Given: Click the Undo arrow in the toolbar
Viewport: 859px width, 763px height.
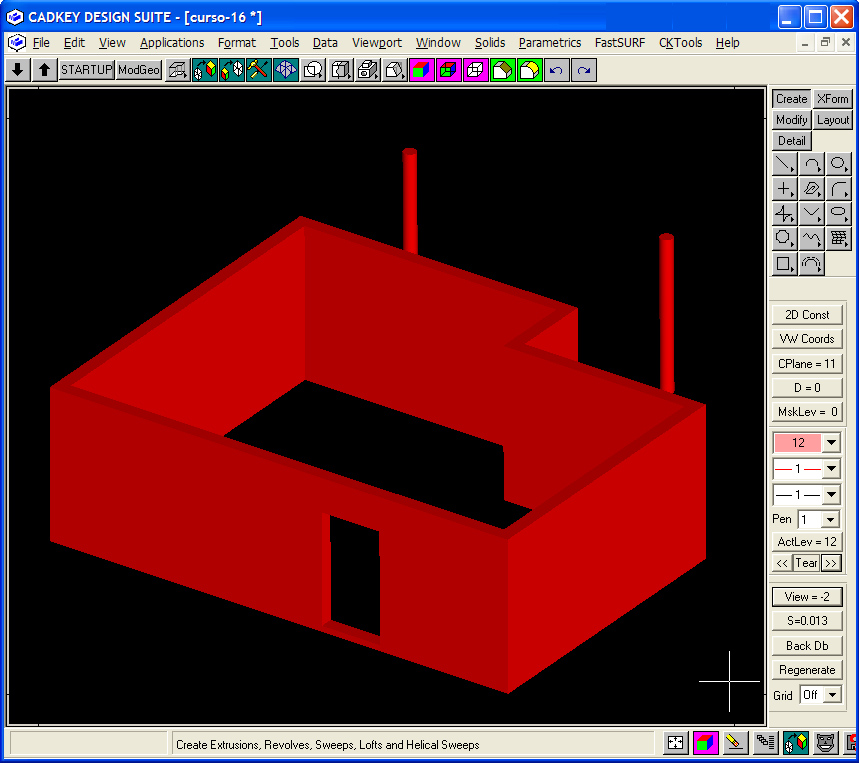Looking at the screenshot, I should (x=557, y=70).
